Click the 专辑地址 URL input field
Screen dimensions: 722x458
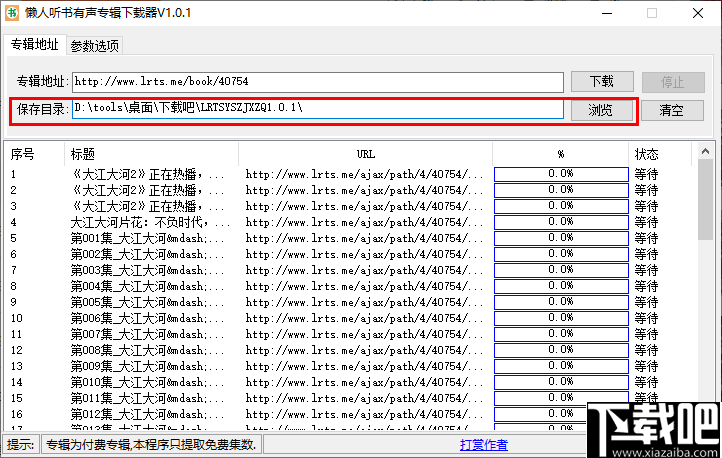click(318, 82)
